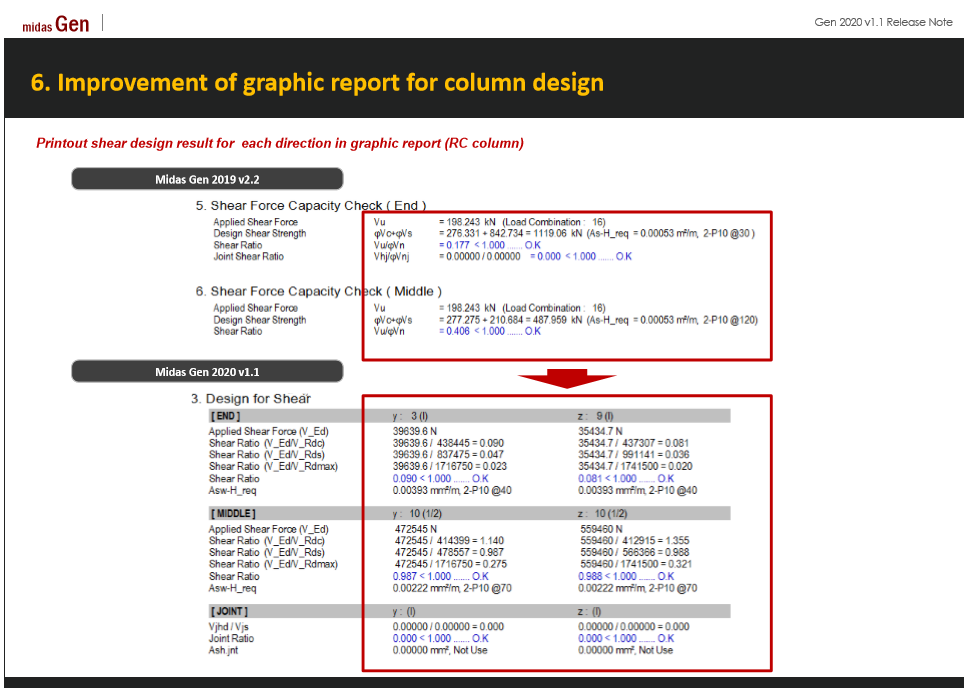Click the 'Midas Gen 2020 v1.1' label
Viewport: 969px width, 694px height.
207,372
